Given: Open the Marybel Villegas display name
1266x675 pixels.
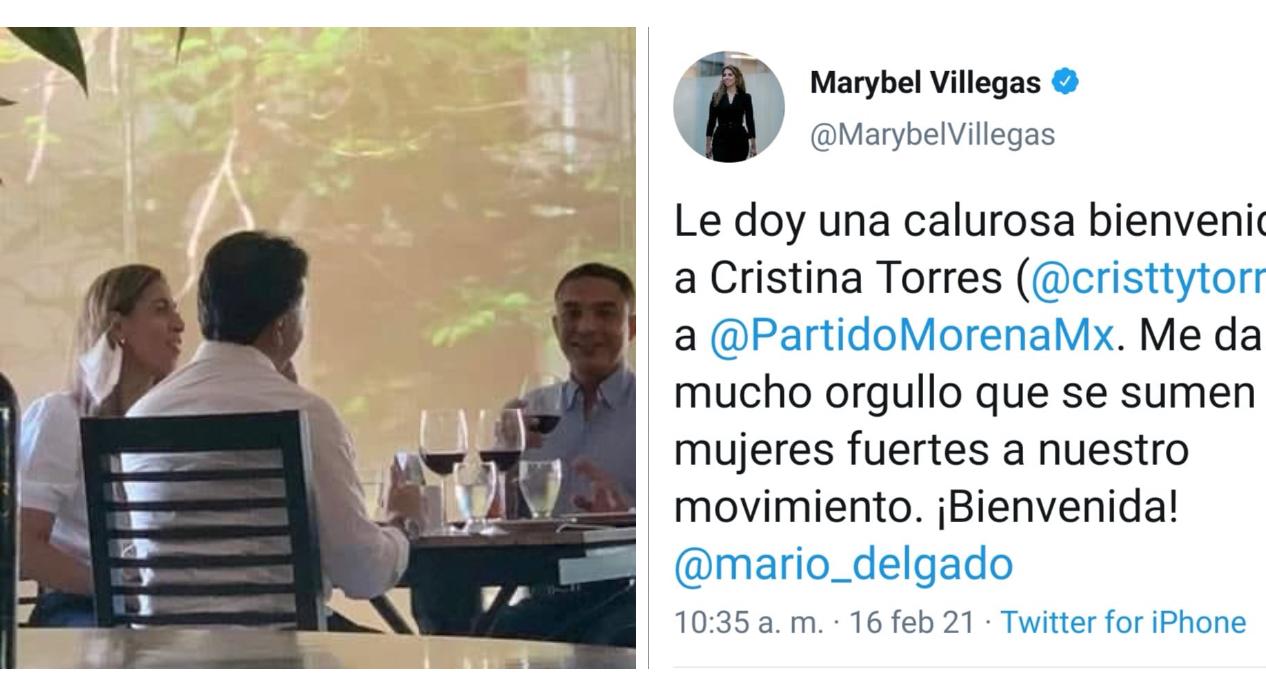Looking at the screenshot, I should 926,83.
